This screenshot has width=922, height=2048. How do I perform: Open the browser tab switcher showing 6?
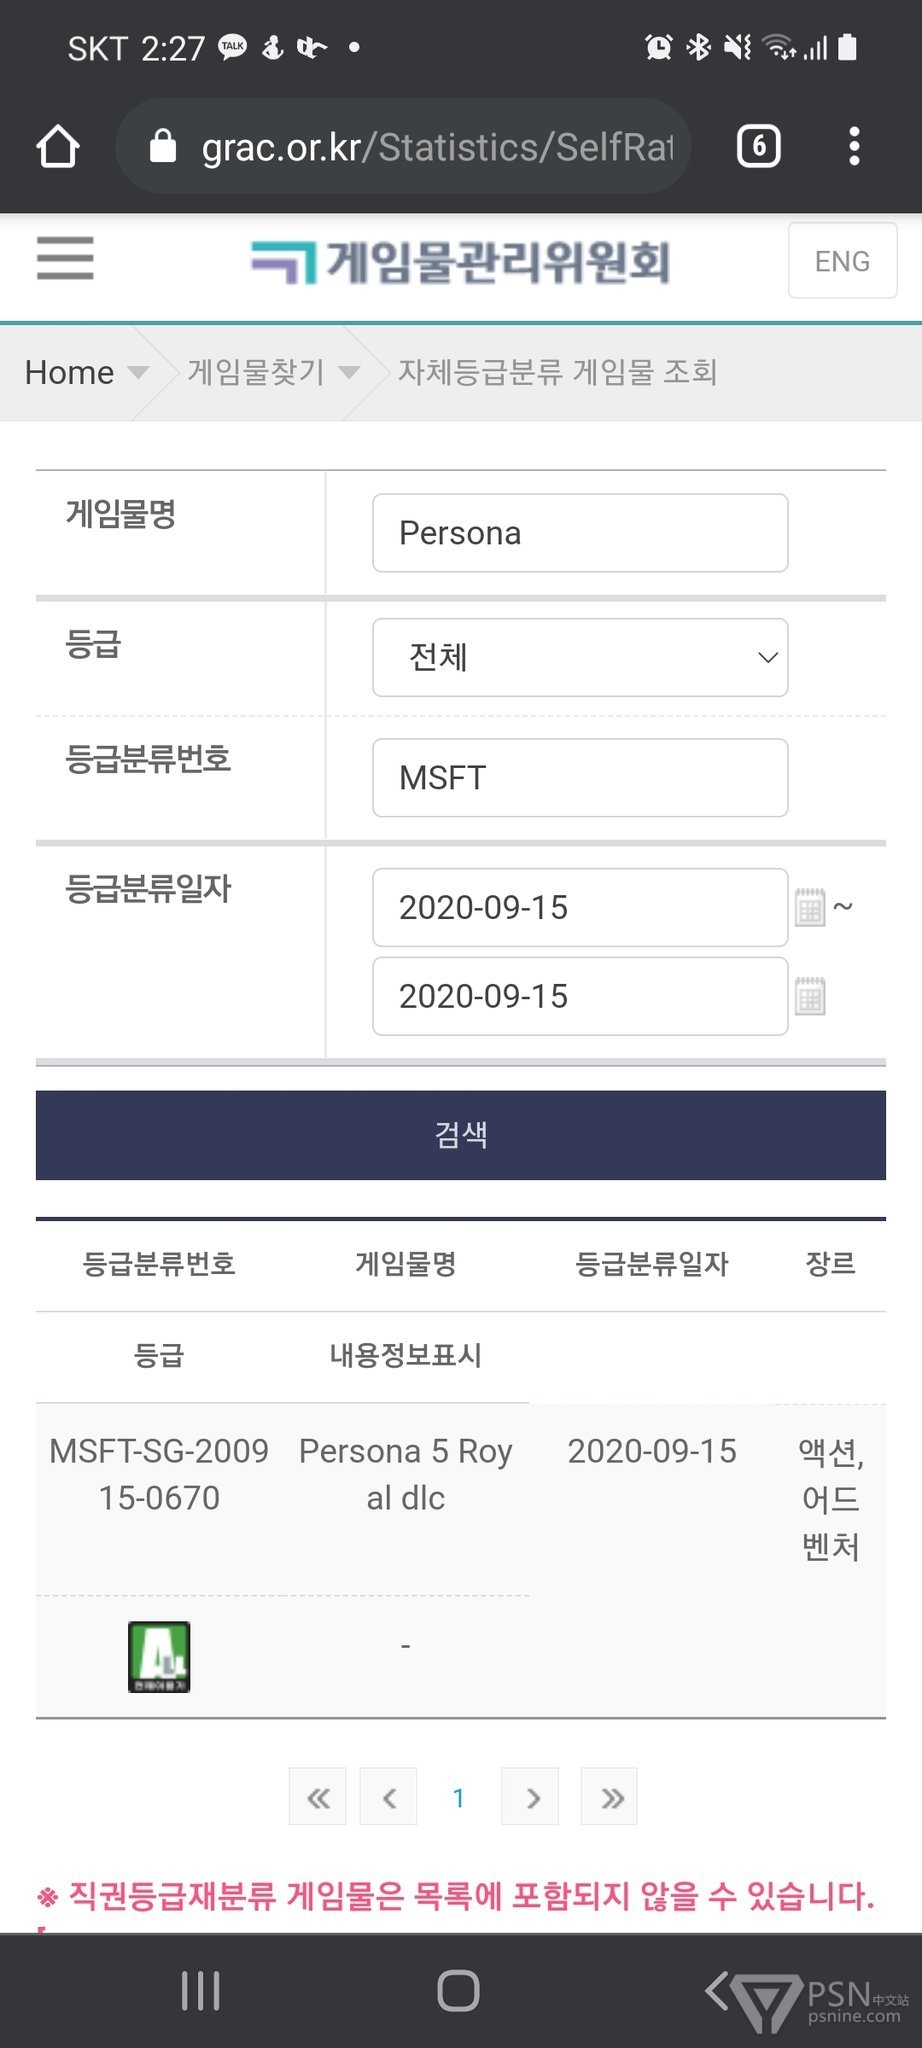(x=758, y=147)
